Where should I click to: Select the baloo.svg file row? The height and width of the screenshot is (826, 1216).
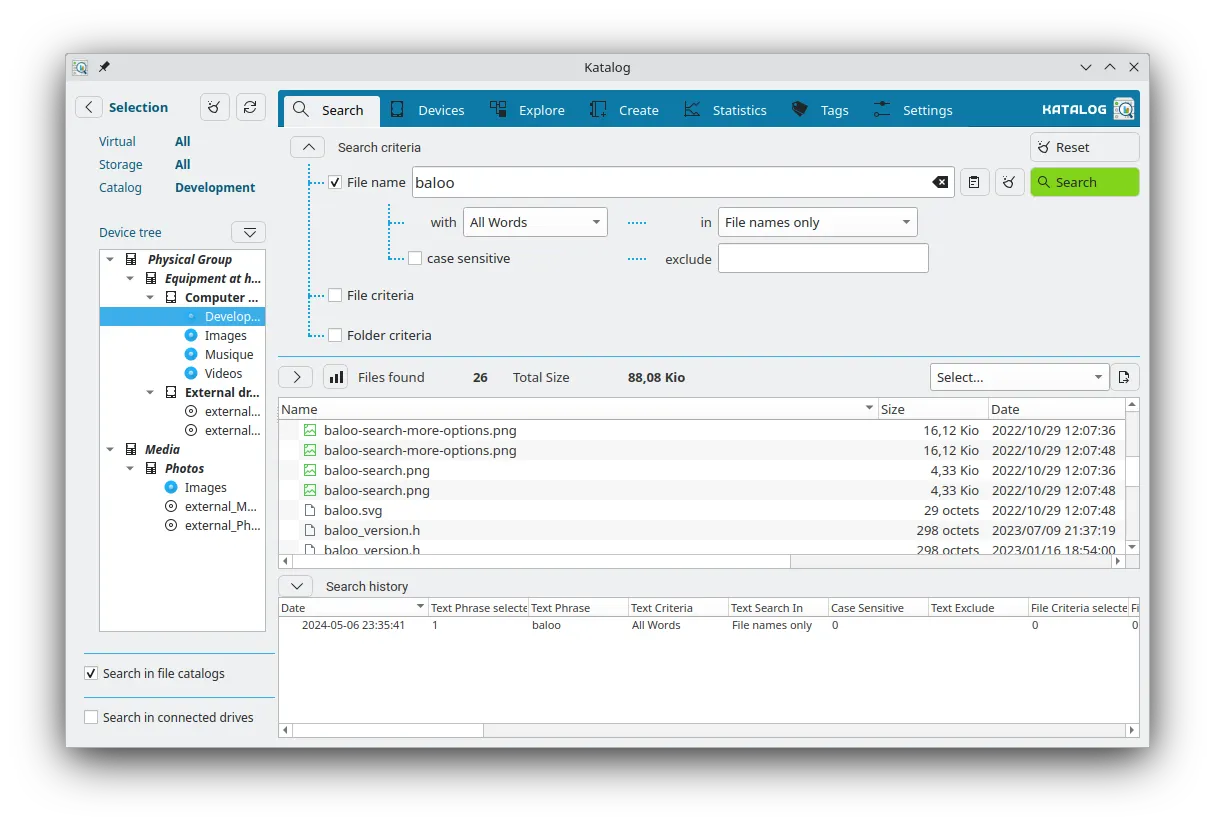coord(701,510)
